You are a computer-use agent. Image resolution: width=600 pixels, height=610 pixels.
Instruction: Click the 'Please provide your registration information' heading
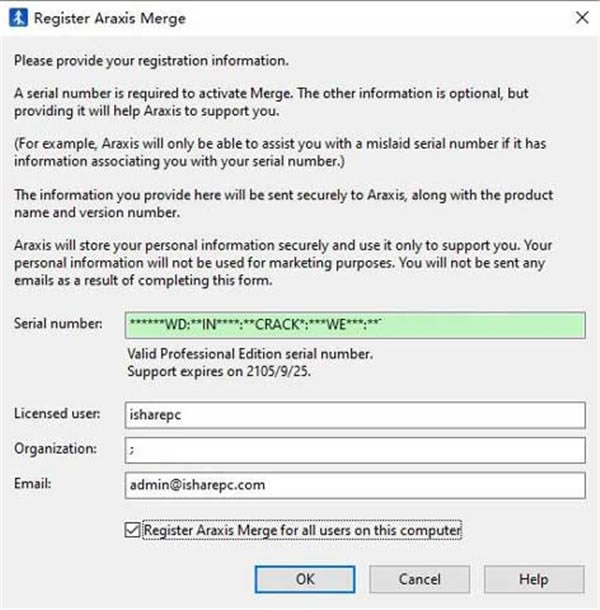[151, 61]
